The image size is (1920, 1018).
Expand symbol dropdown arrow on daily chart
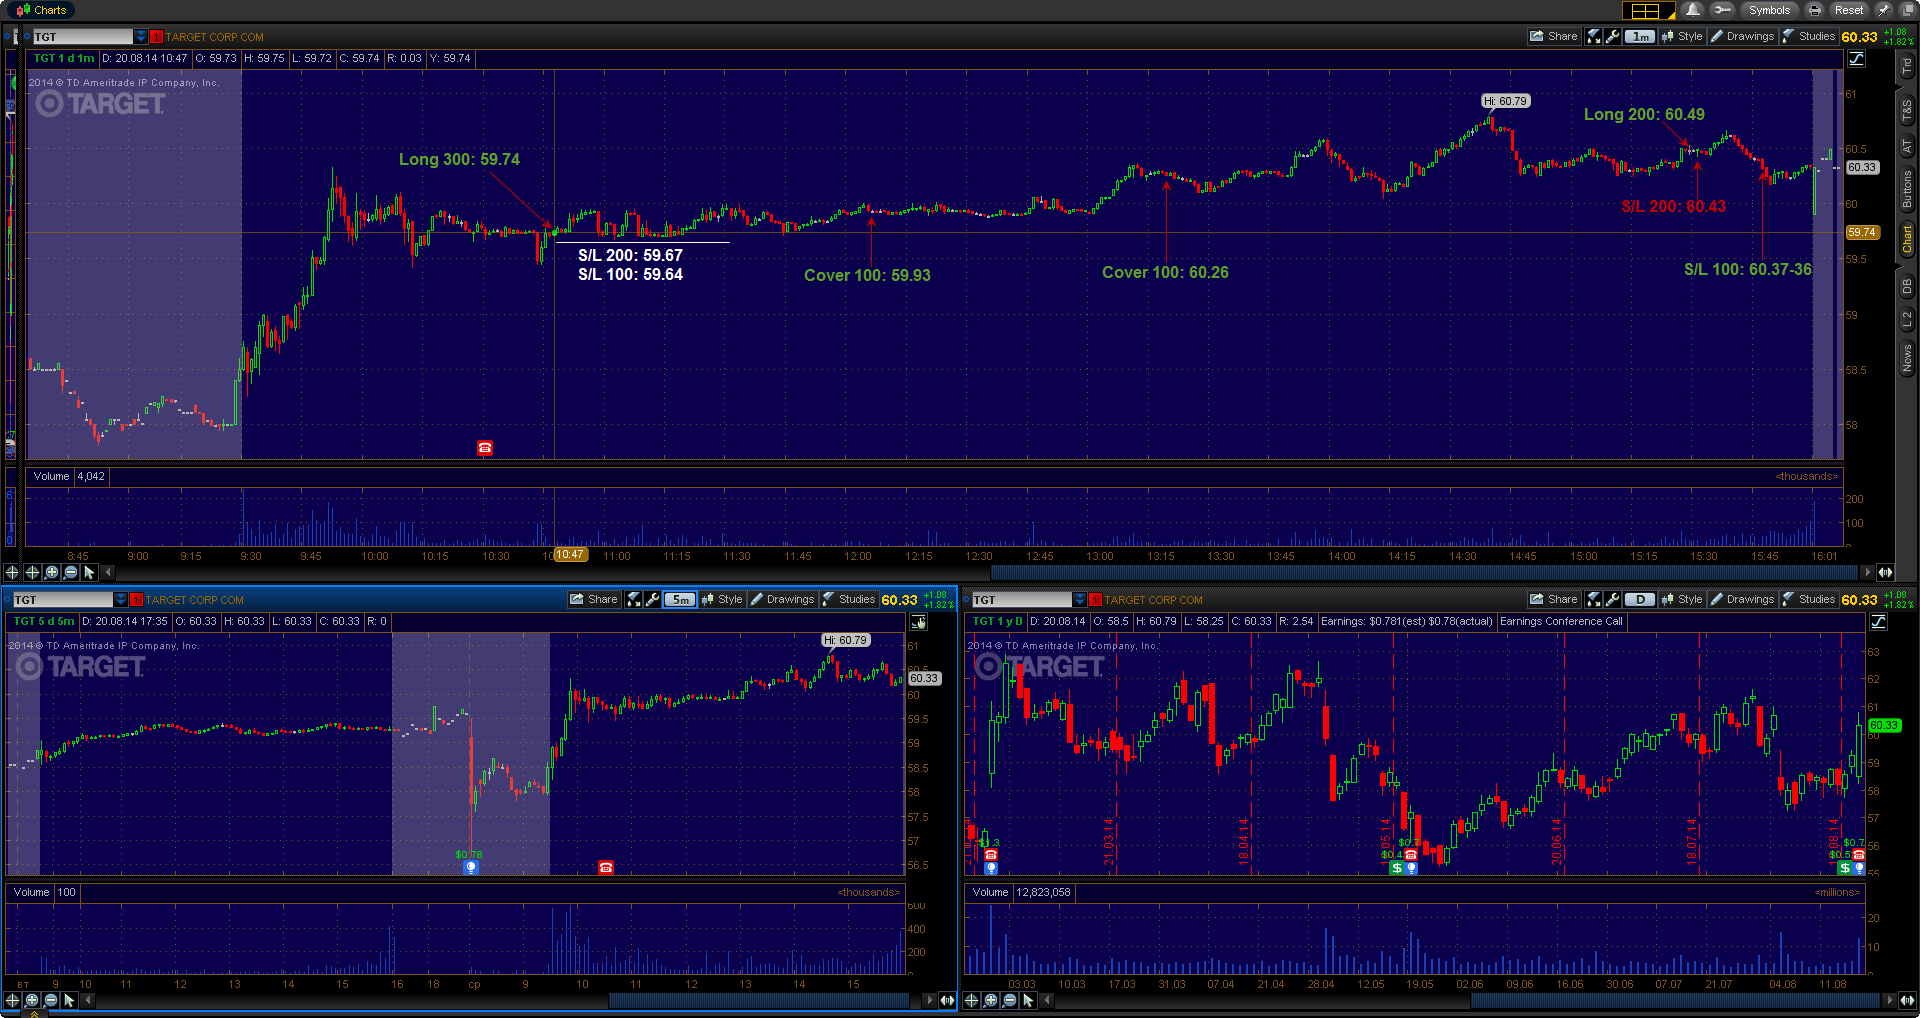point(1080,600)
